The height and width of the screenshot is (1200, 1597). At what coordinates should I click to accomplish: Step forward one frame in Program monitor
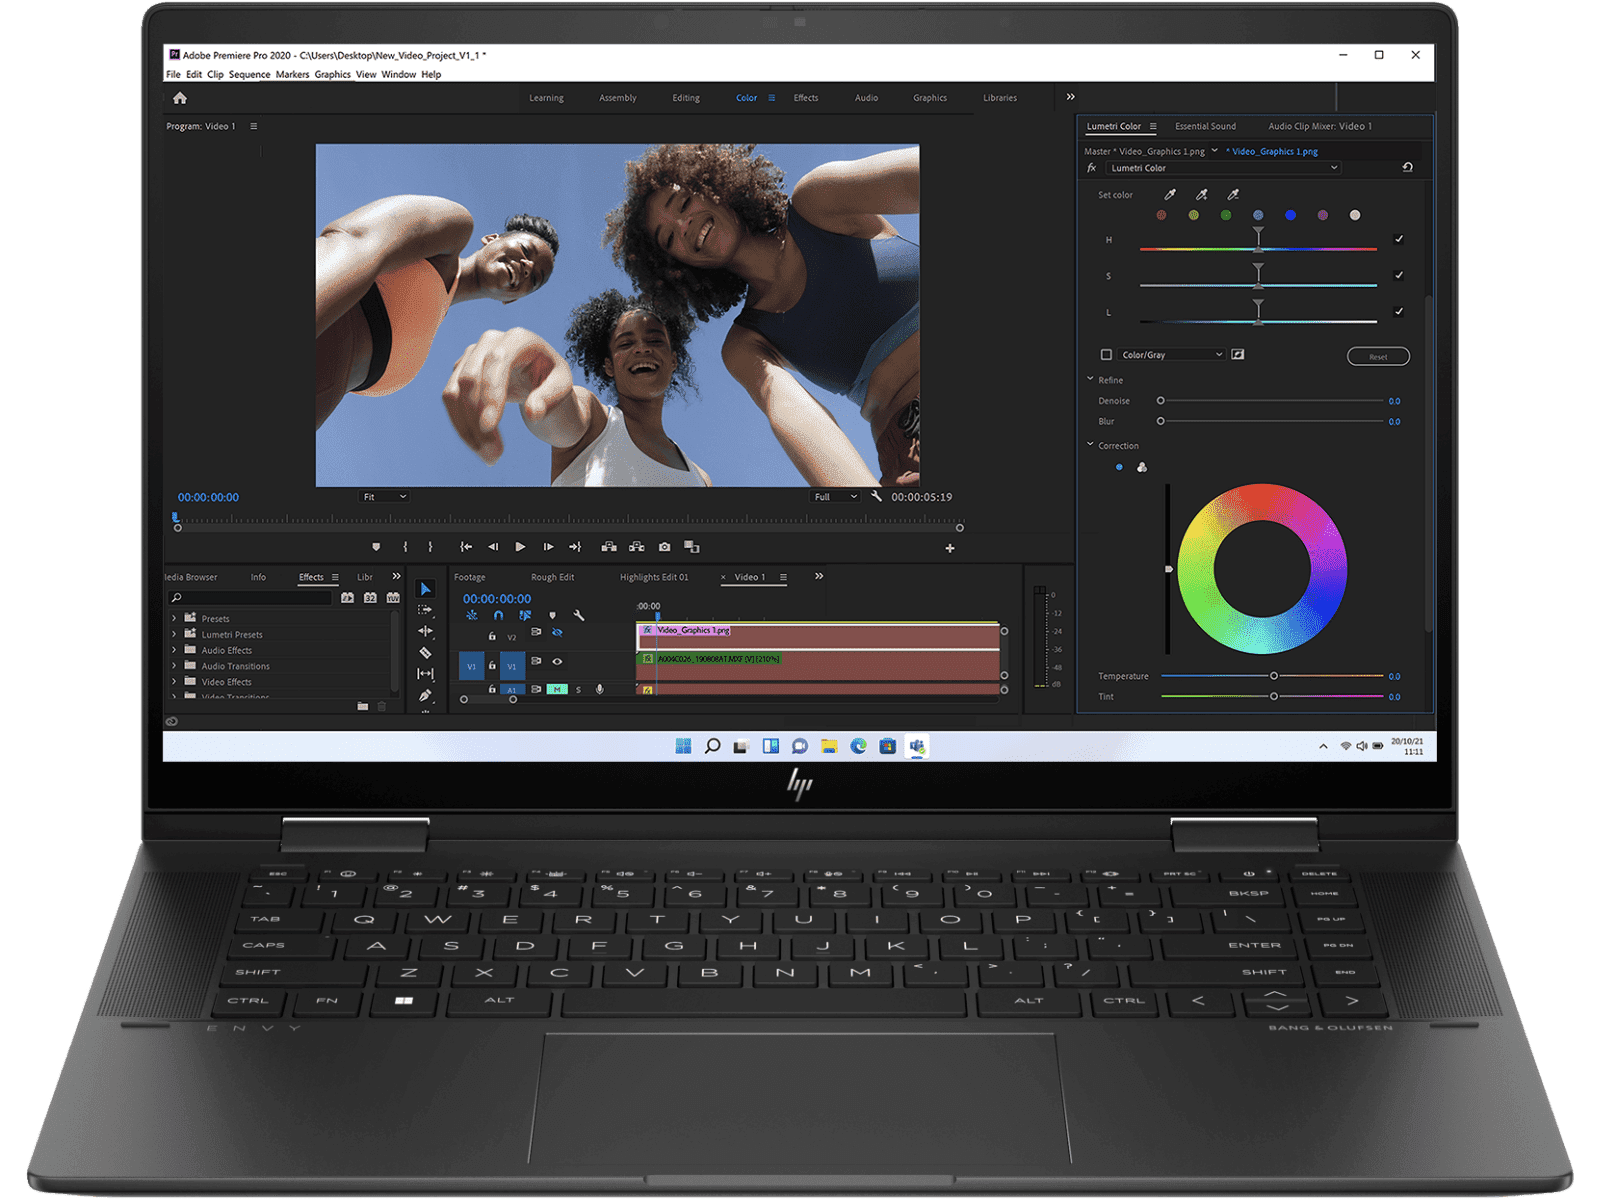[548, 547]
